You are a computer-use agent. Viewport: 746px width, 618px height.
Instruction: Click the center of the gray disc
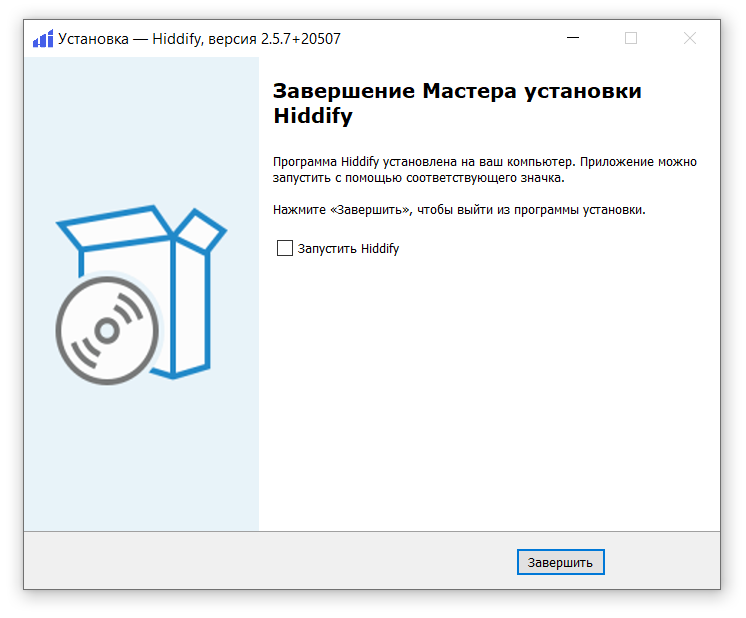[105, 331]
